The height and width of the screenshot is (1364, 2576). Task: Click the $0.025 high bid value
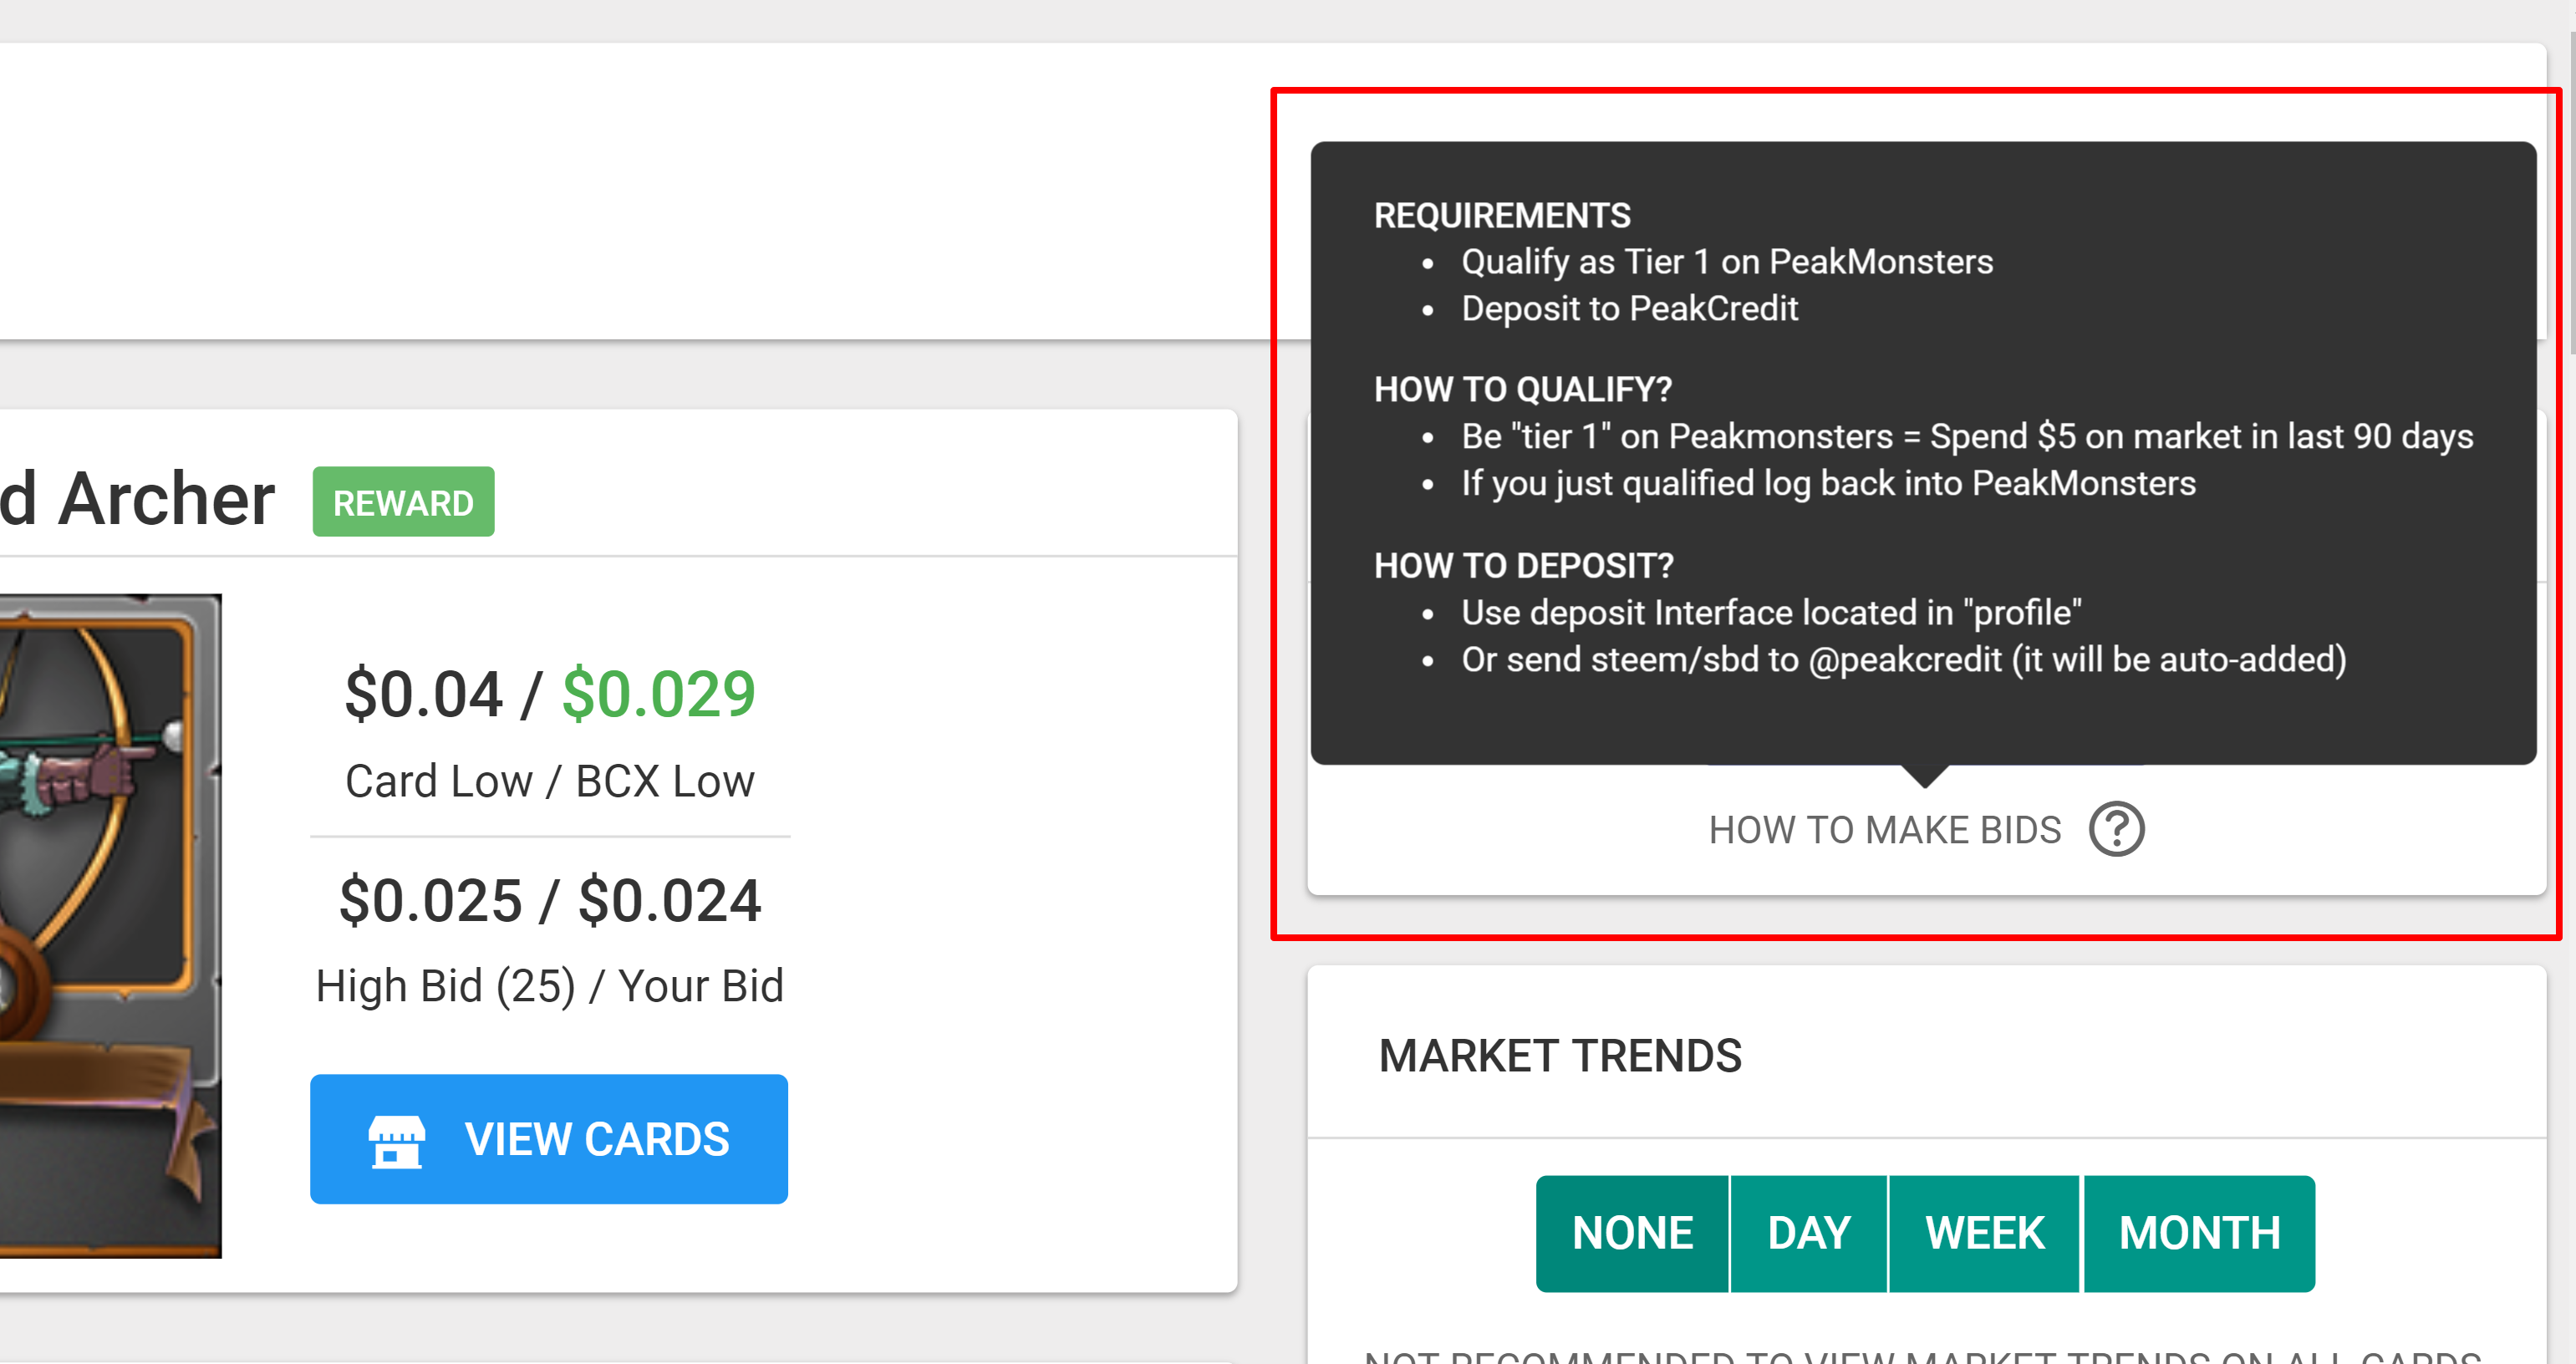[430, 900]
